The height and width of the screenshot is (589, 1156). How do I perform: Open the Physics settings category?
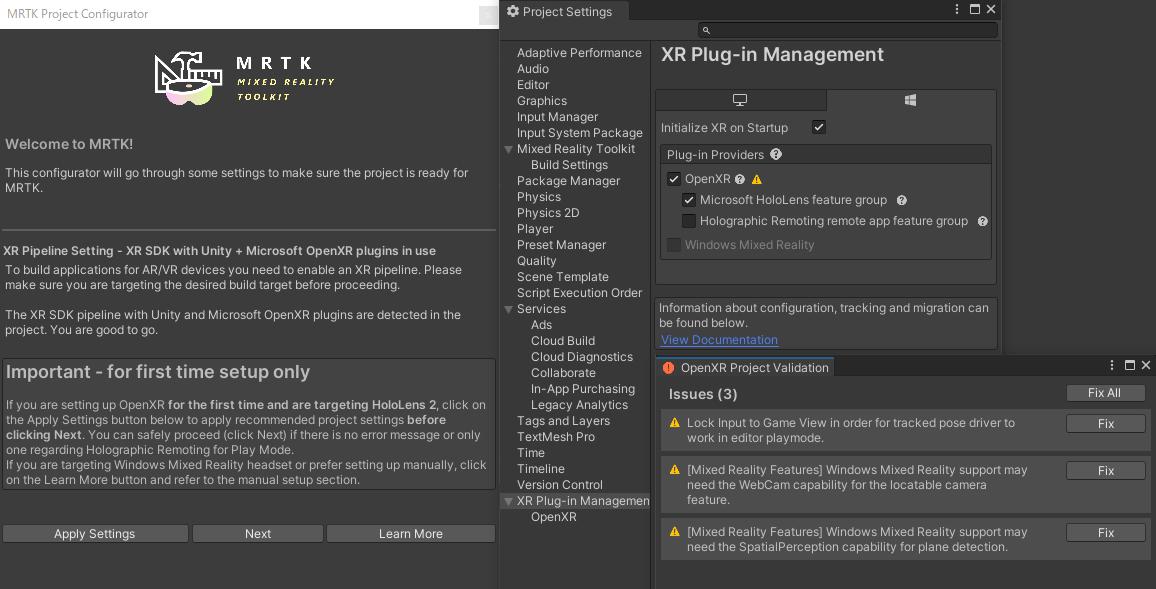[x=539, y=197]
